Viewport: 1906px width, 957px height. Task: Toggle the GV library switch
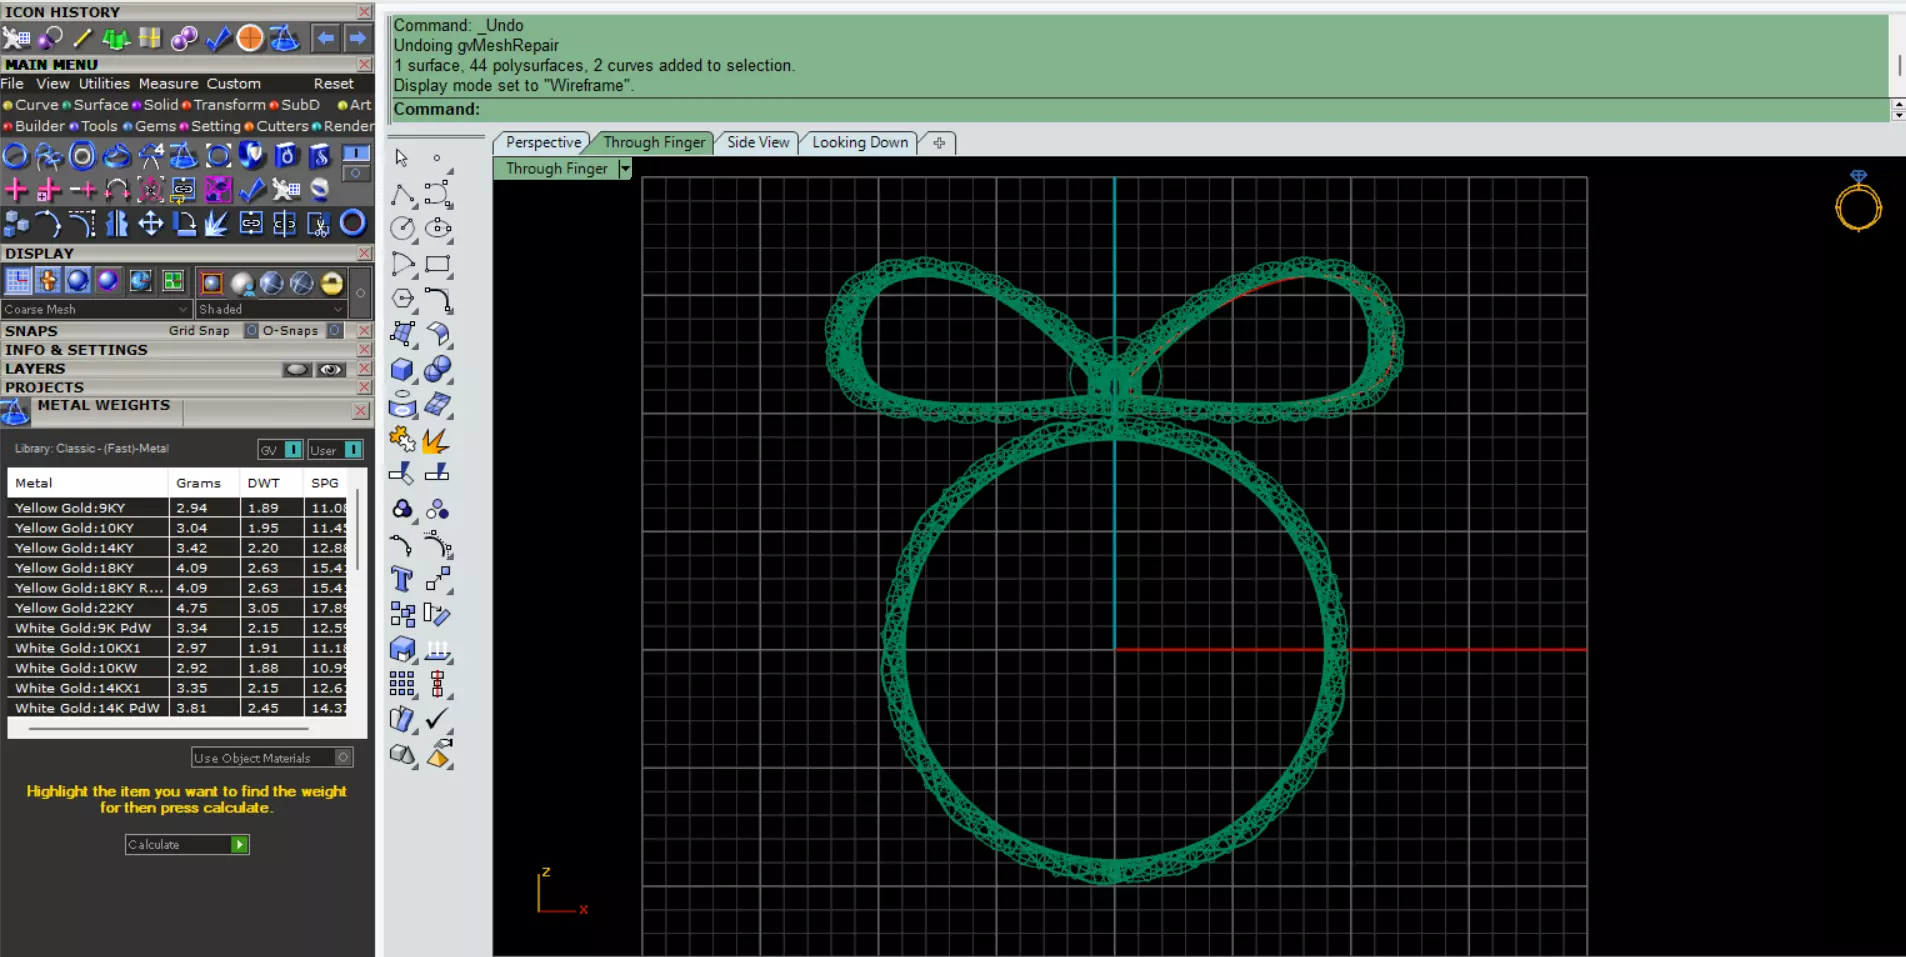(293, 450)
